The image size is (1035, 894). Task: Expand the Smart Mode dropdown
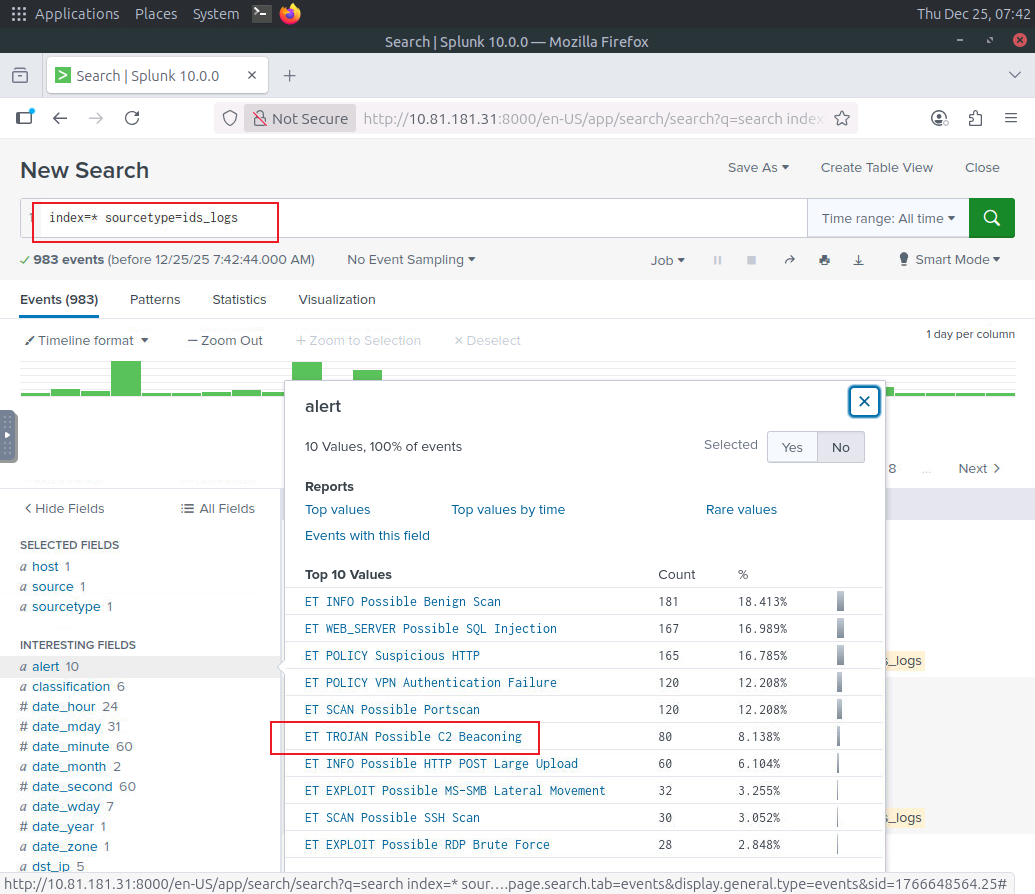tap(950, 260)
